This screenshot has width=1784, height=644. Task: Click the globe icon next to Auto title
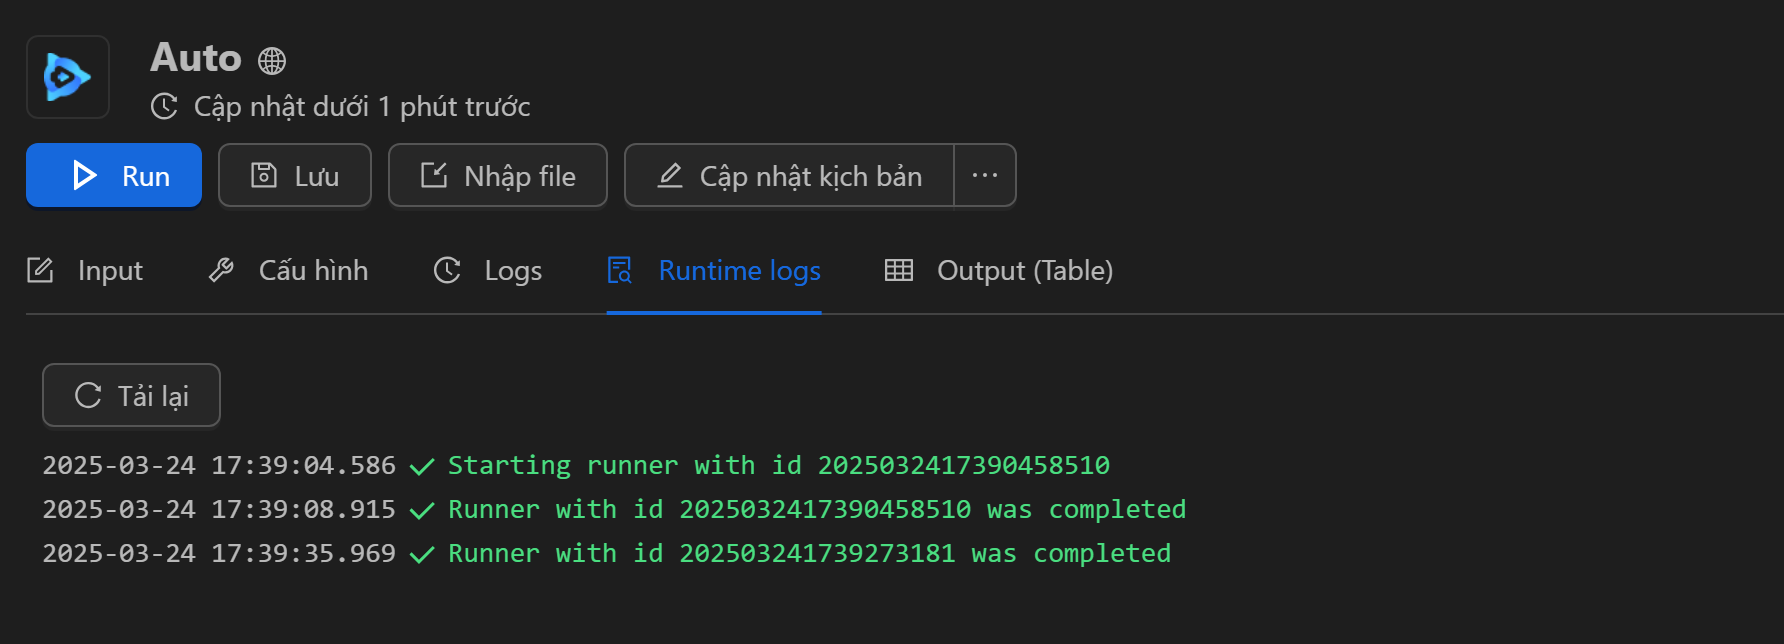270,60
